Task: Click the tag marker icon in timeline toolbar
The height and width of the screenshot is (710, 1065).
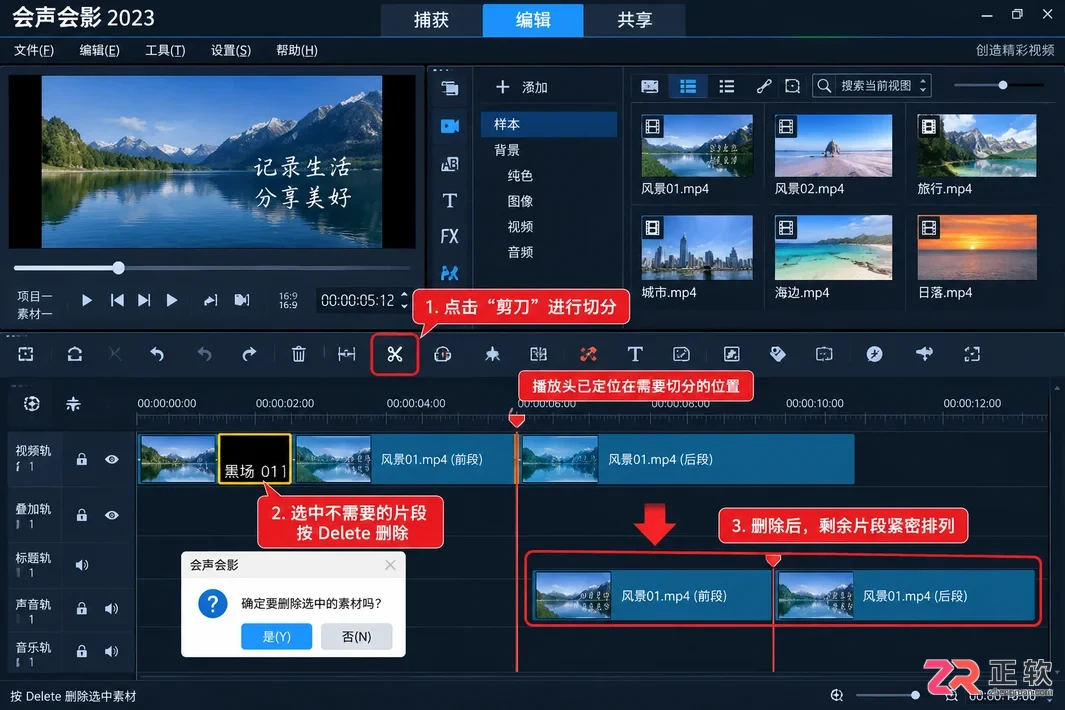Action: (778, 354)
